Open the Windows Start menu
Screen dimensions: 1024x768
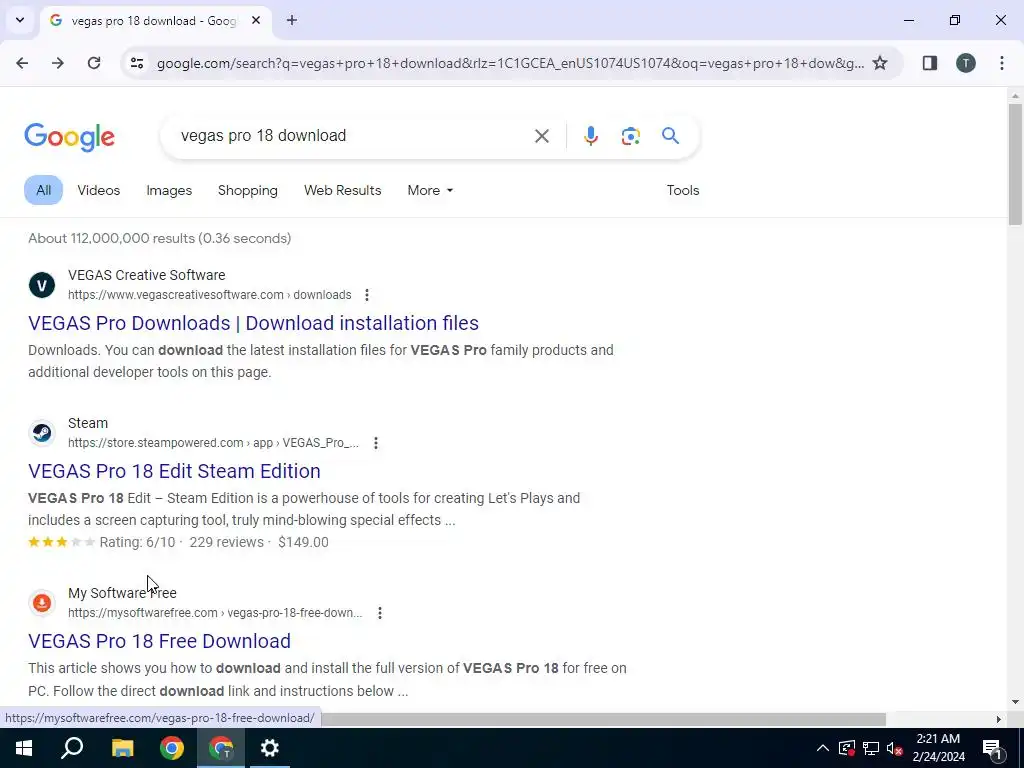point(24,748)
